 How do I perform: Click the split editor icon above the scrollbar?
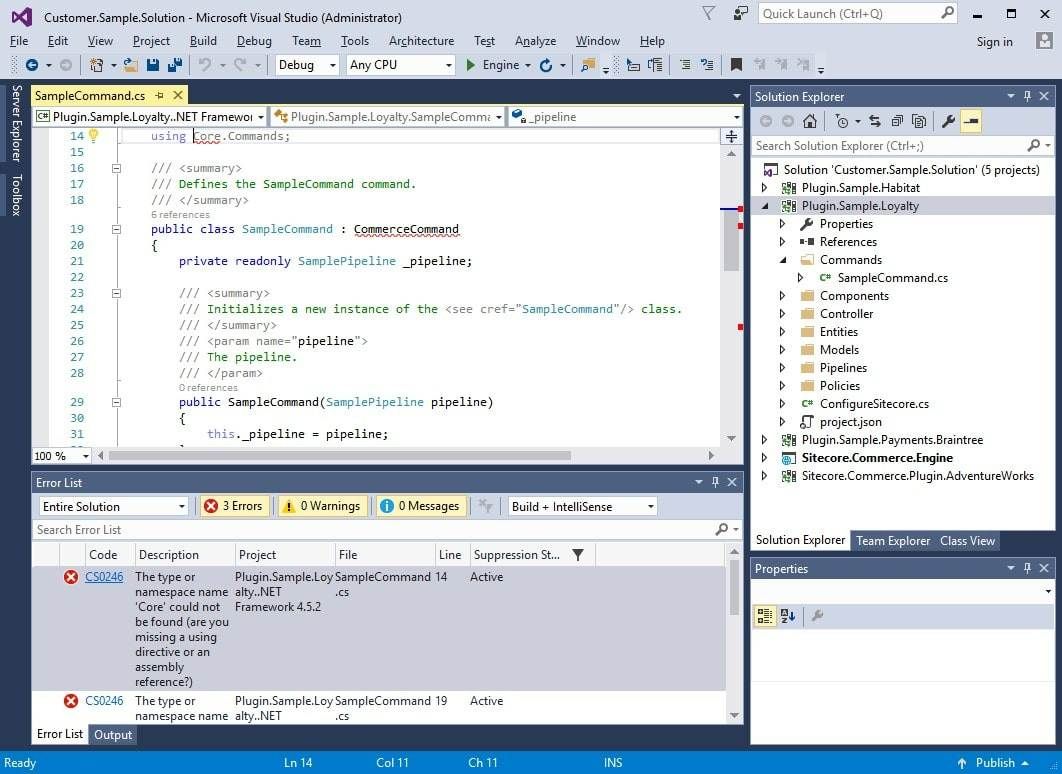click(731, 137)
